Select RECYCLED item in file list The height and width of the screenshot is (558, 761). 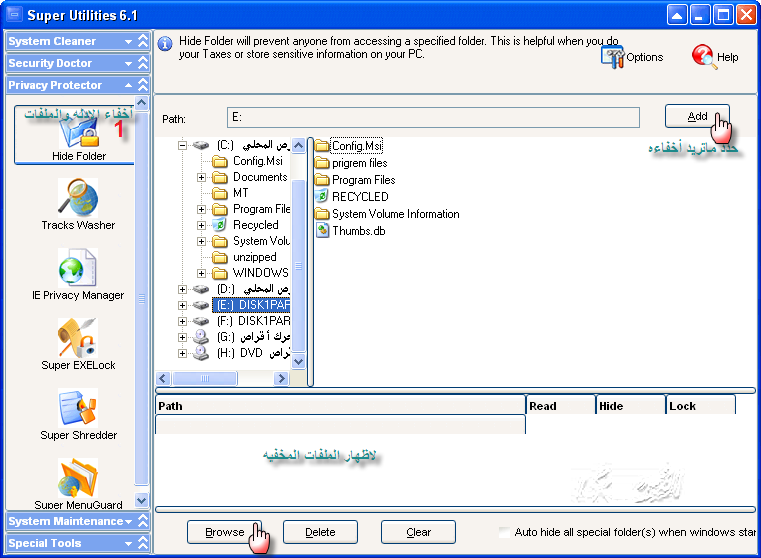(x=351, y=197)
